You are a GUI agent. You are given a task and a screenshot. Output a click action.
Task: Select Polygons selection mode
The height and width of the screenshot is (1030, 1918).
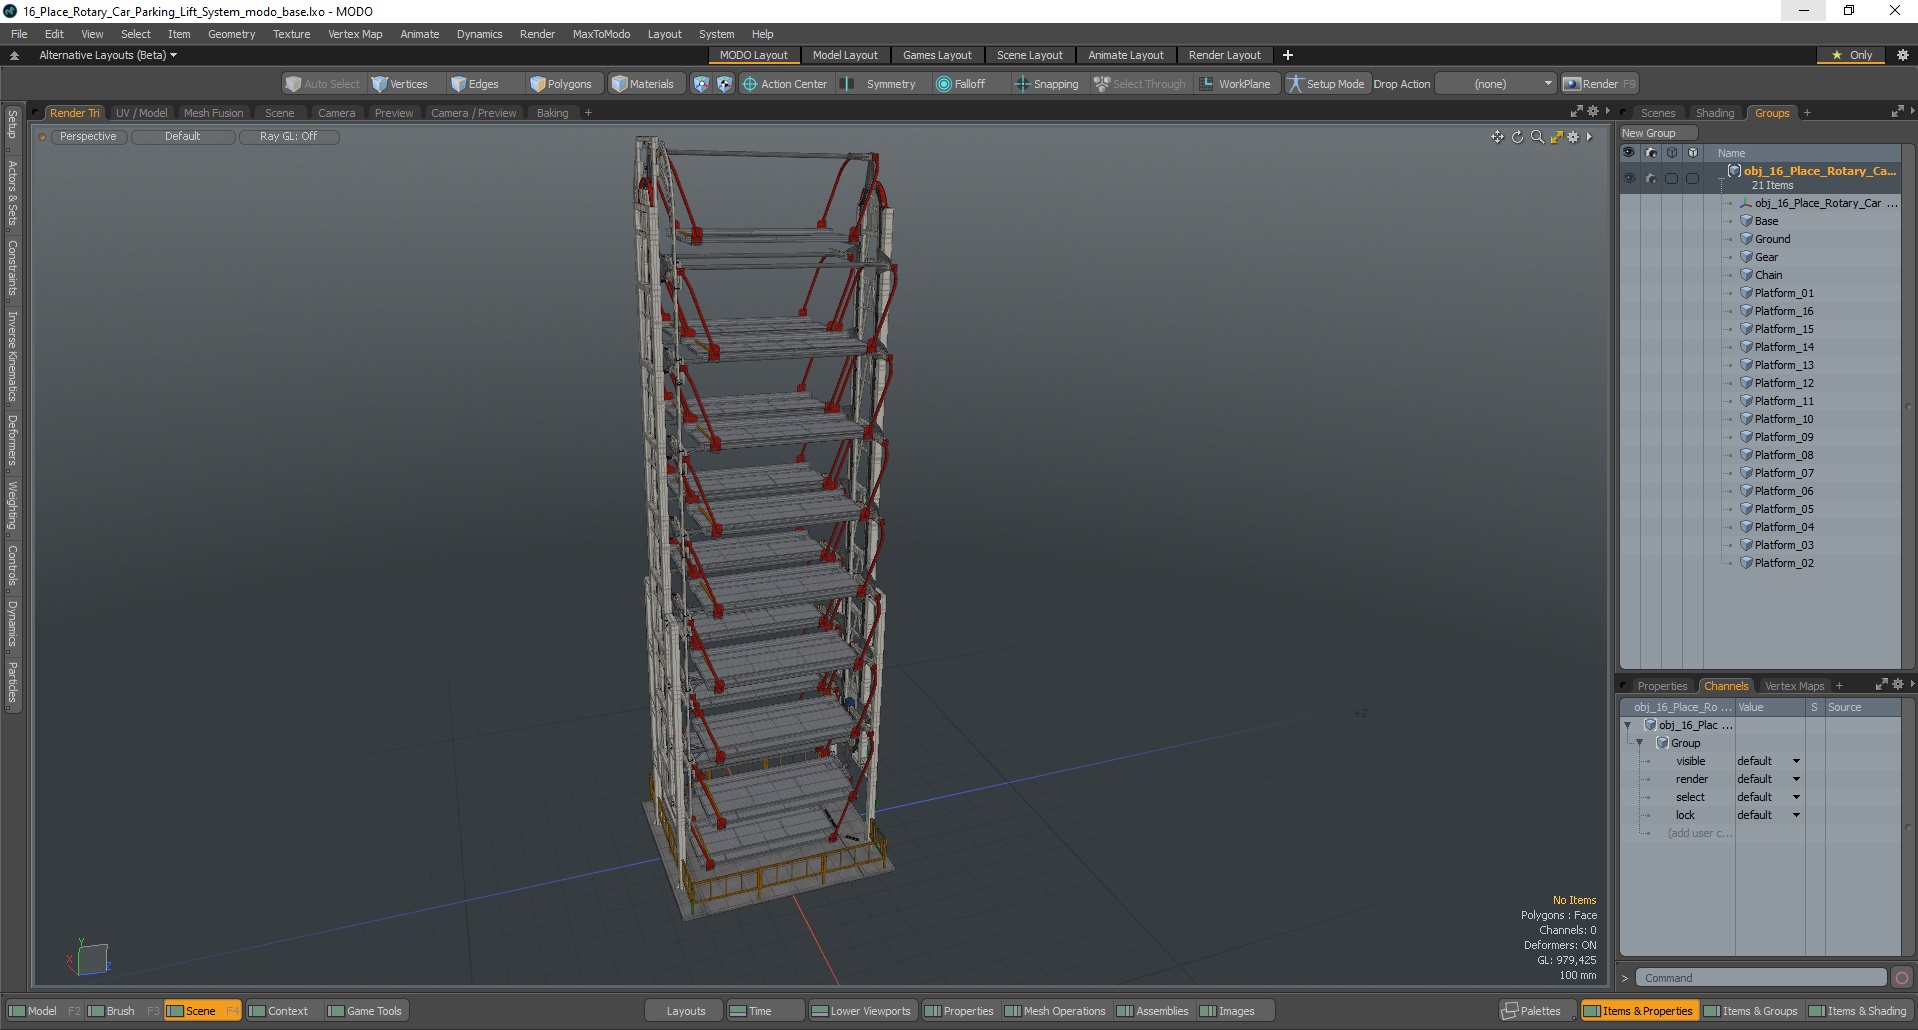pyautogui.click(x=562, y=84)
